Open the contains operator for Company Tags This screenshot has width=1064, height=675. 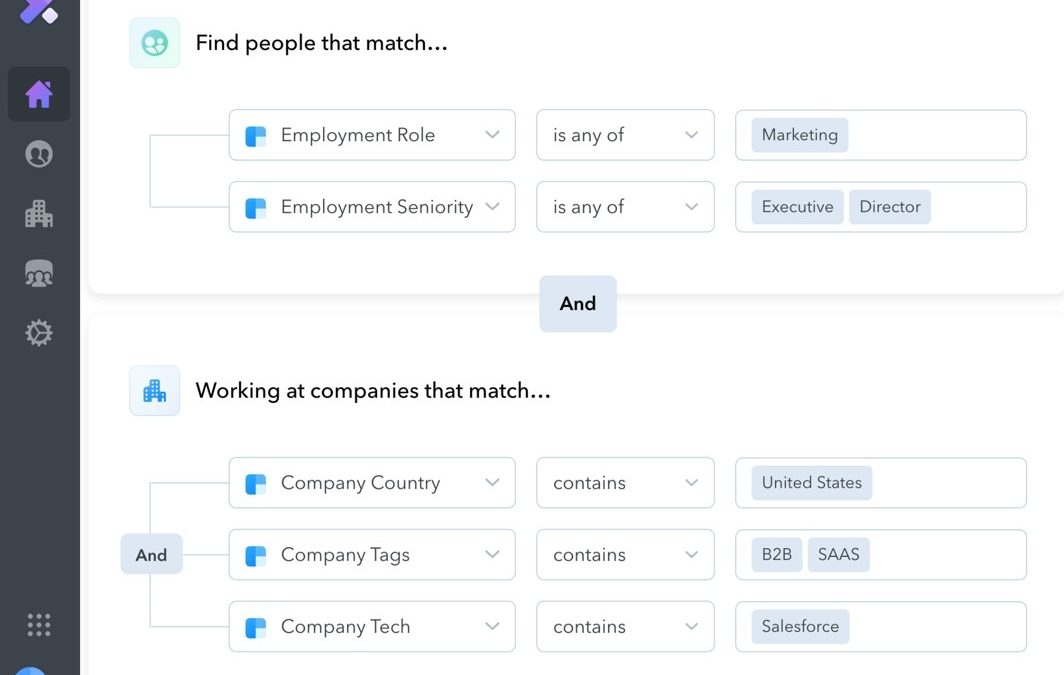point(625,554)
